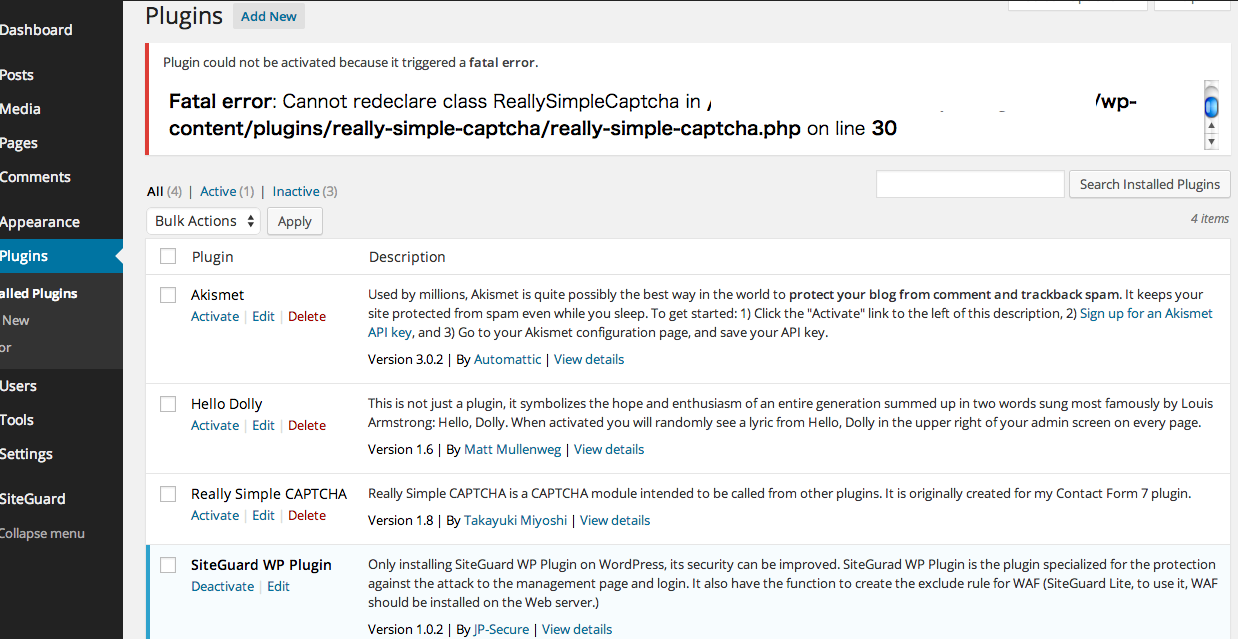
Task: Edit the SiteGuard WP Plugin
Action: coord(278,586)
